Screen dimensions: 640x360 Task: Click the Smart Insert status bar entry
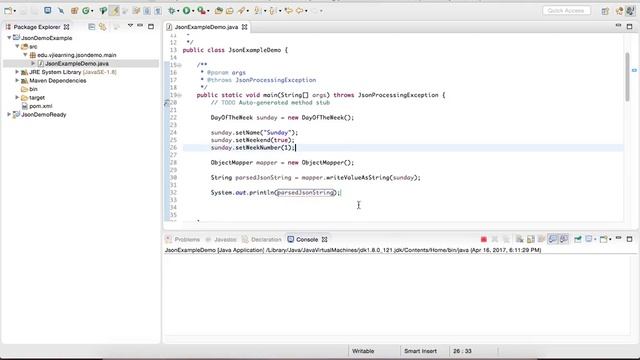point(420,351)
